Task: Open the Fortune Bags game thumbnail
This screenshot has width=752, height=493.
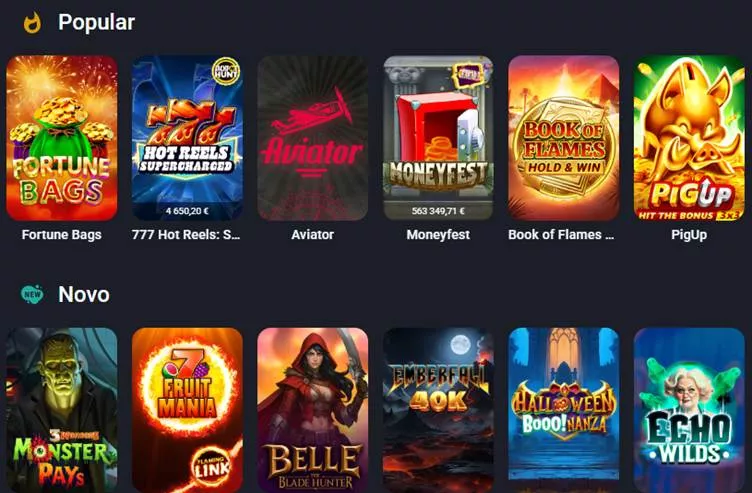Action: tap(61, 138)
